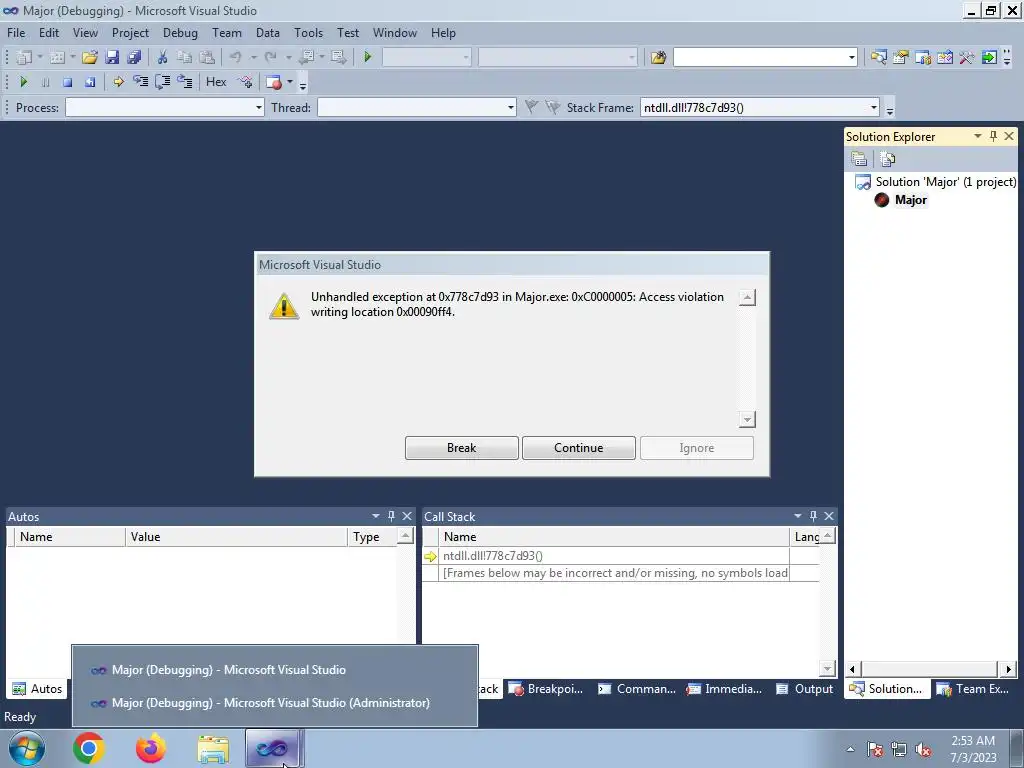Show next statement yellow arrow icon
Image resolution: width=1024 pixels, height=768 pixels.
point(118,82)
